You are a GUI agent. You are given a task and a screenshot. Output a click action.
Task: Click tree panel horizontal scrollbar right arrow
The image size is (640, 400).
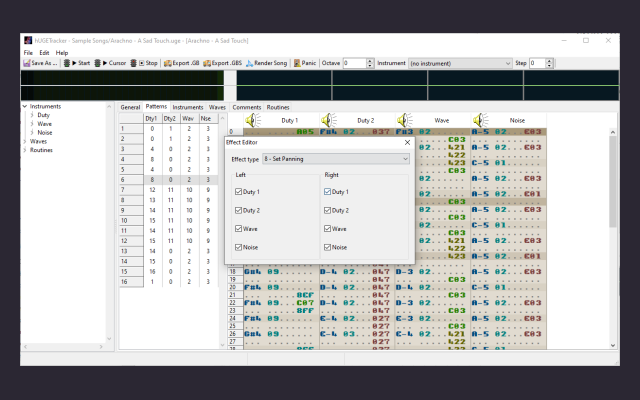point(101,347)
